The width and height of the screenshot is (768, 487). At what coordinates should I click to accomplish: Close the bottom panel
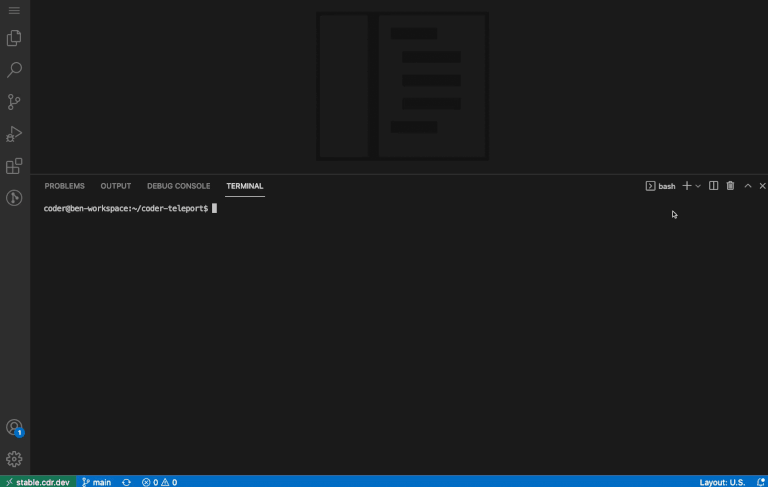pyautogui.click(x=763, y=186)
